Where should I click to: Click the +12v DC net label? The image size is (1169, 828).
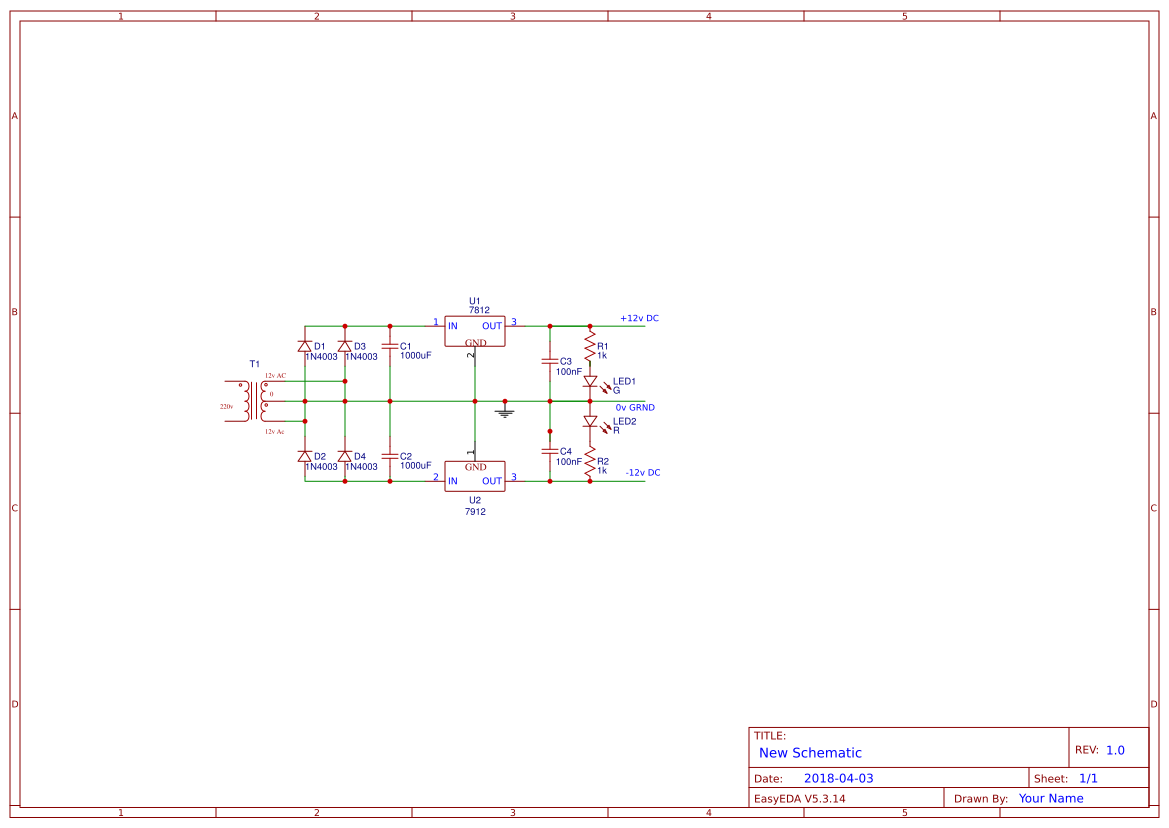639,317
